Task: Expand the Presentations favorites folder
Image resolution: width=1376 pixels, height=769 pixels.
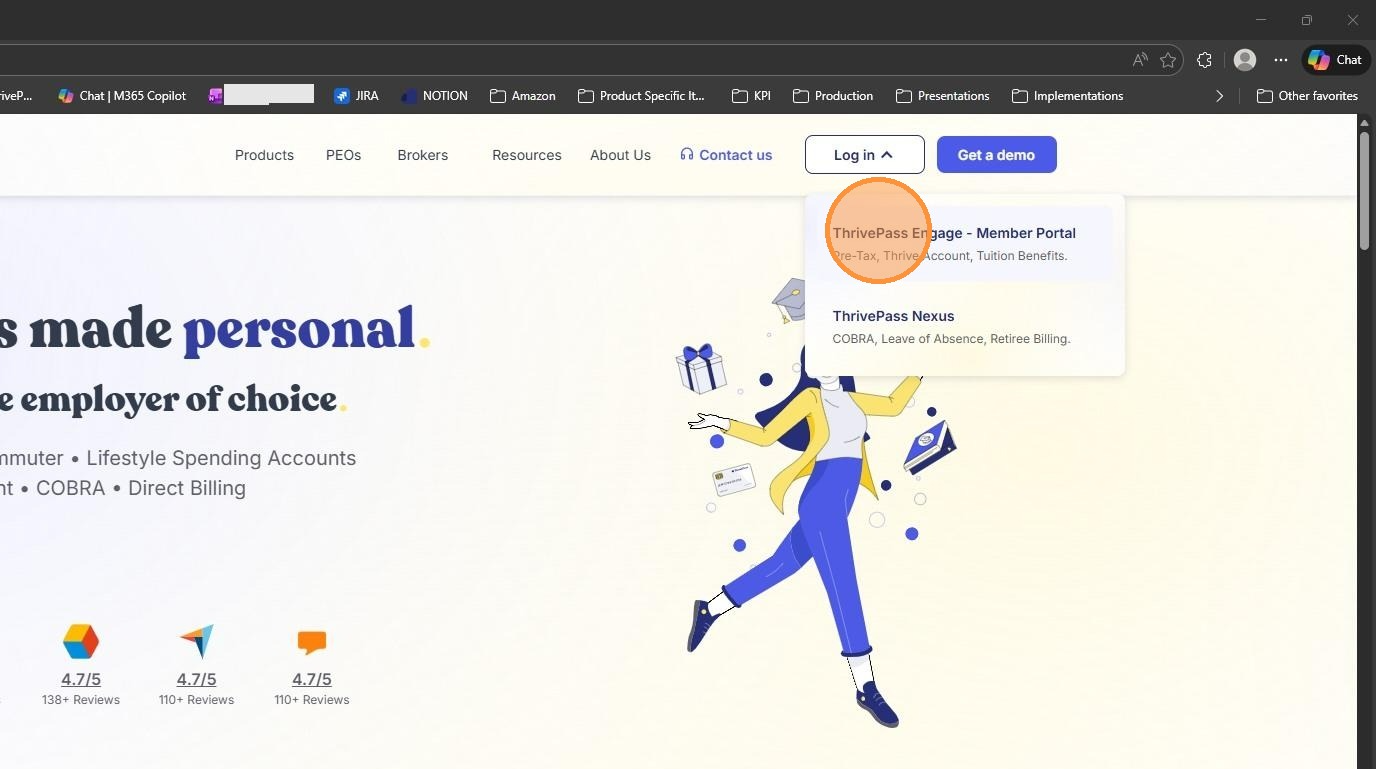Action: [943, 96]
